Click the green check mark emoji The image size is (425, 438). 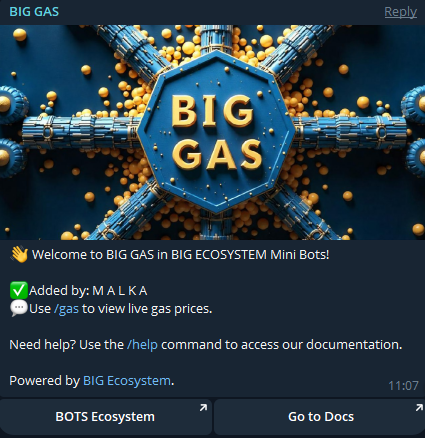19,290
